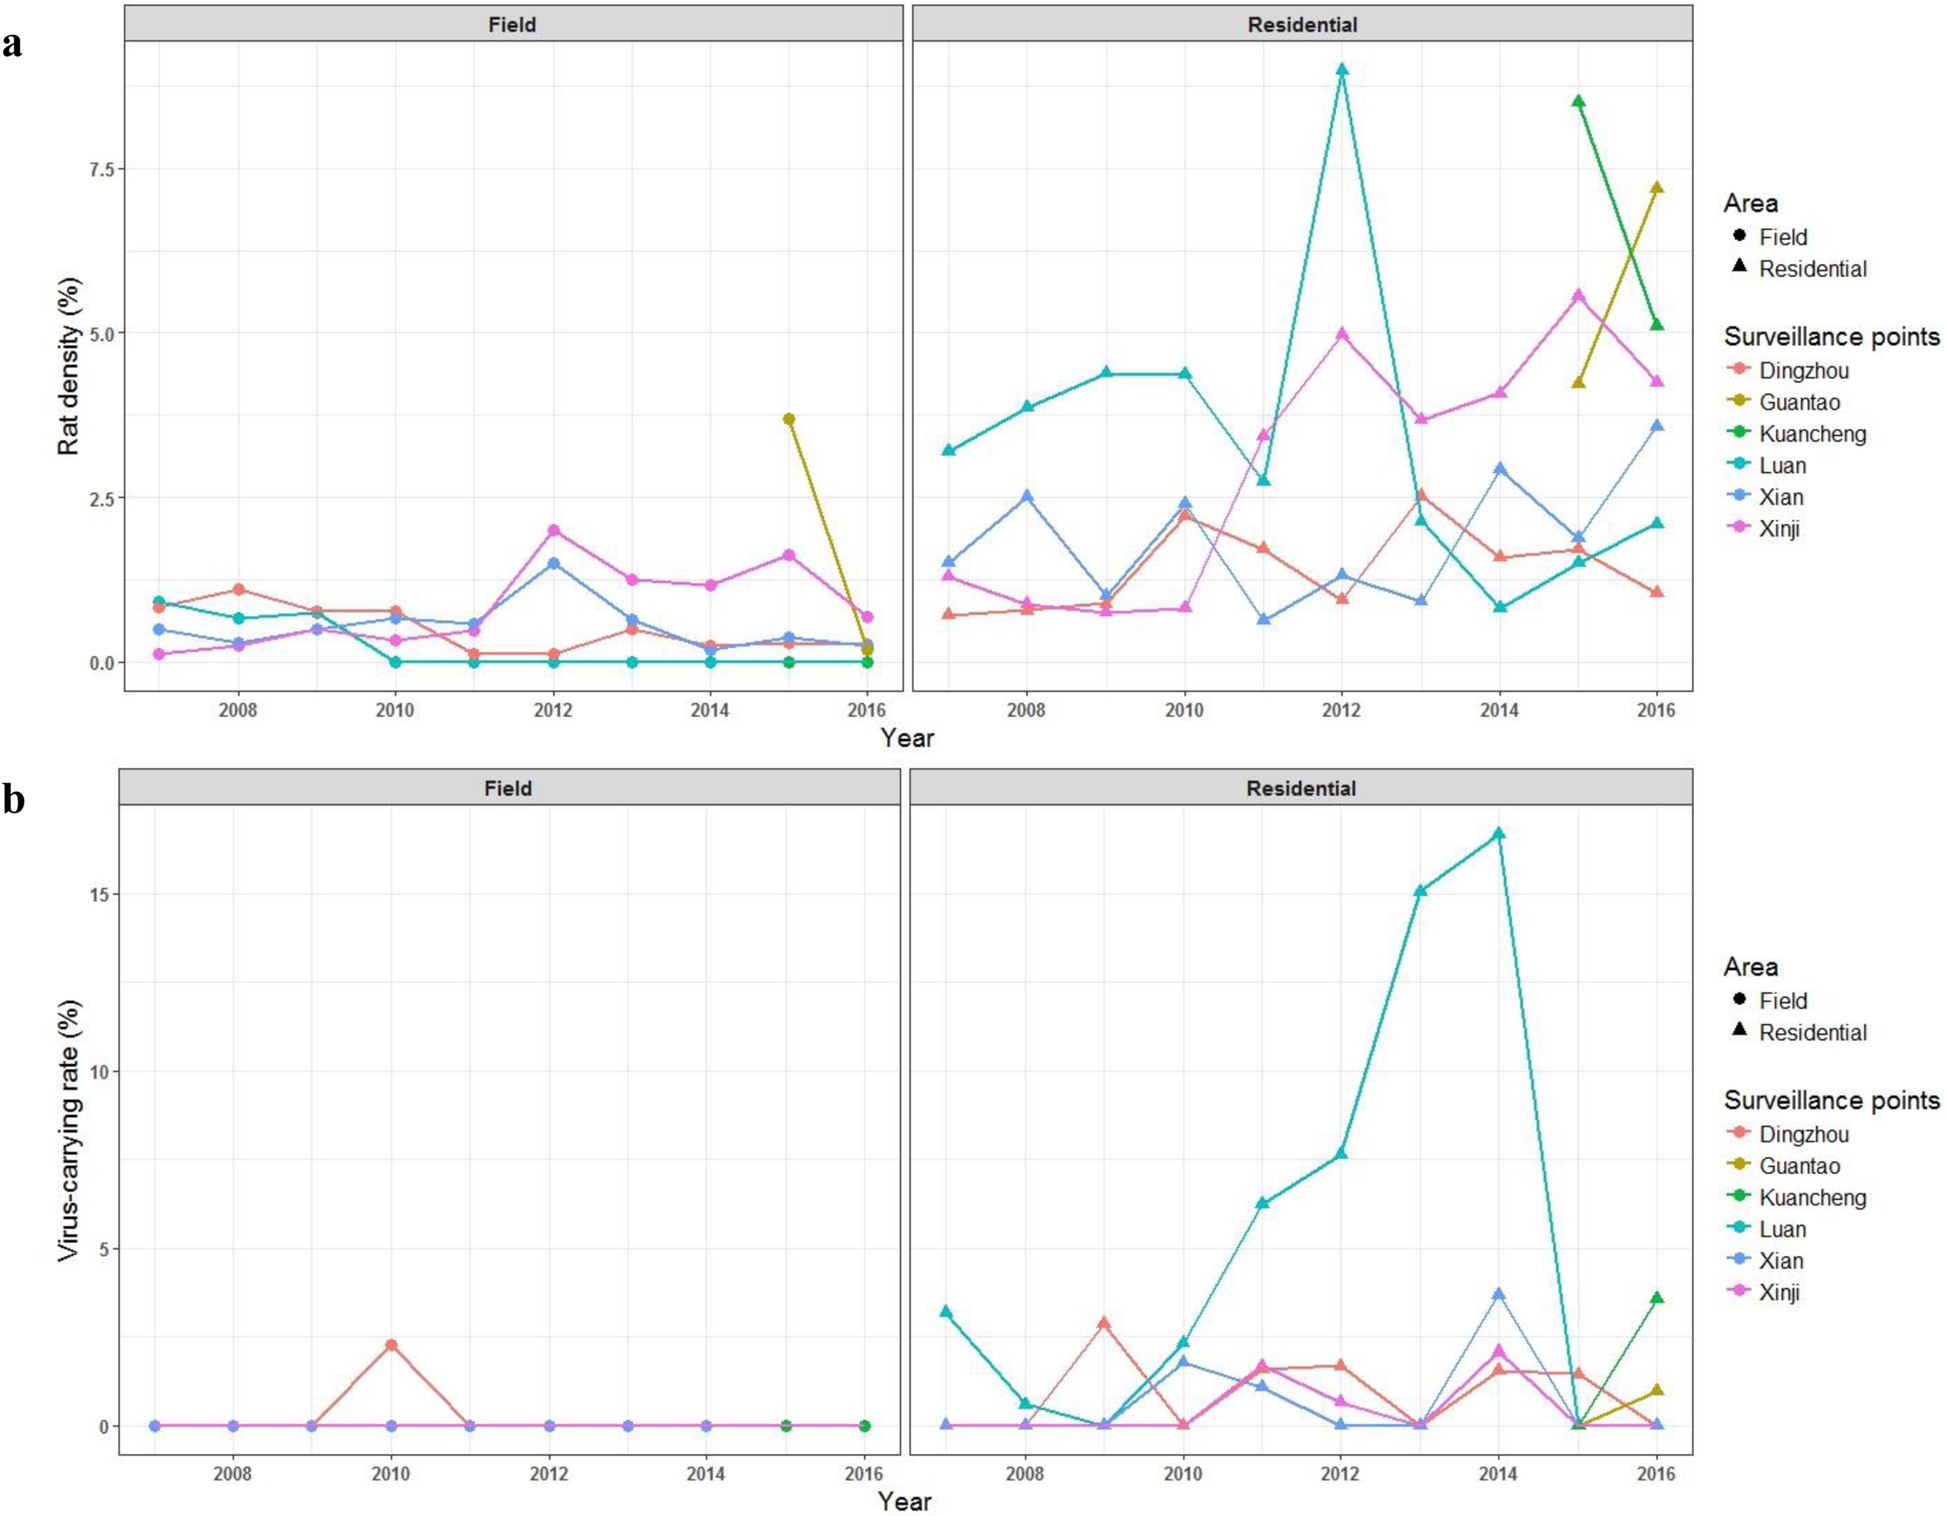The height and width of the screenshot is (1516, 1946).
Task: Click the 'Virus-carrying rate (%)' axis title
Action: coord(68,1130)
